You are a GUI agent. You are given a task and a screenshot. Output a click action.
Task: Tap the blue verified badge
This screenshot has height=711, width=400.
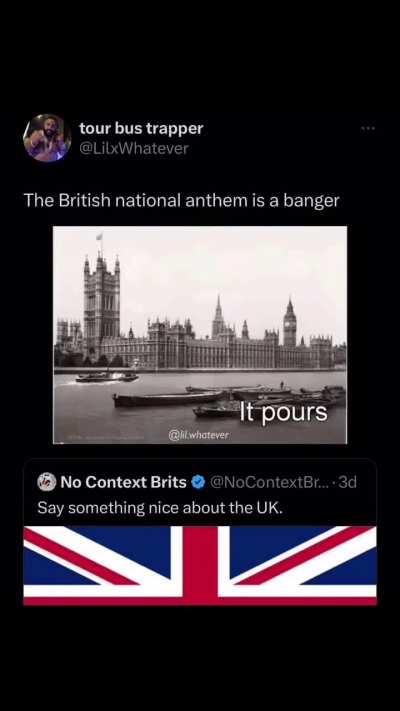pyautogui.click(x=198, y=482)
